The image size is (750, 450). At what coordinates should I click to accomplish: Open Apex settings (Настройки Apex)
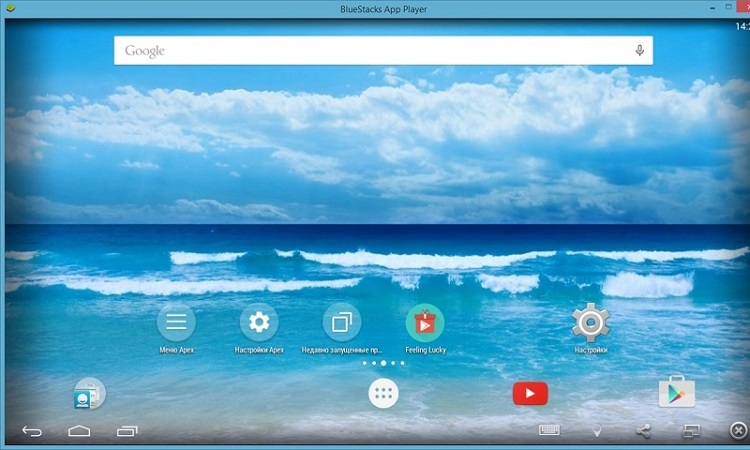[259, 322]
